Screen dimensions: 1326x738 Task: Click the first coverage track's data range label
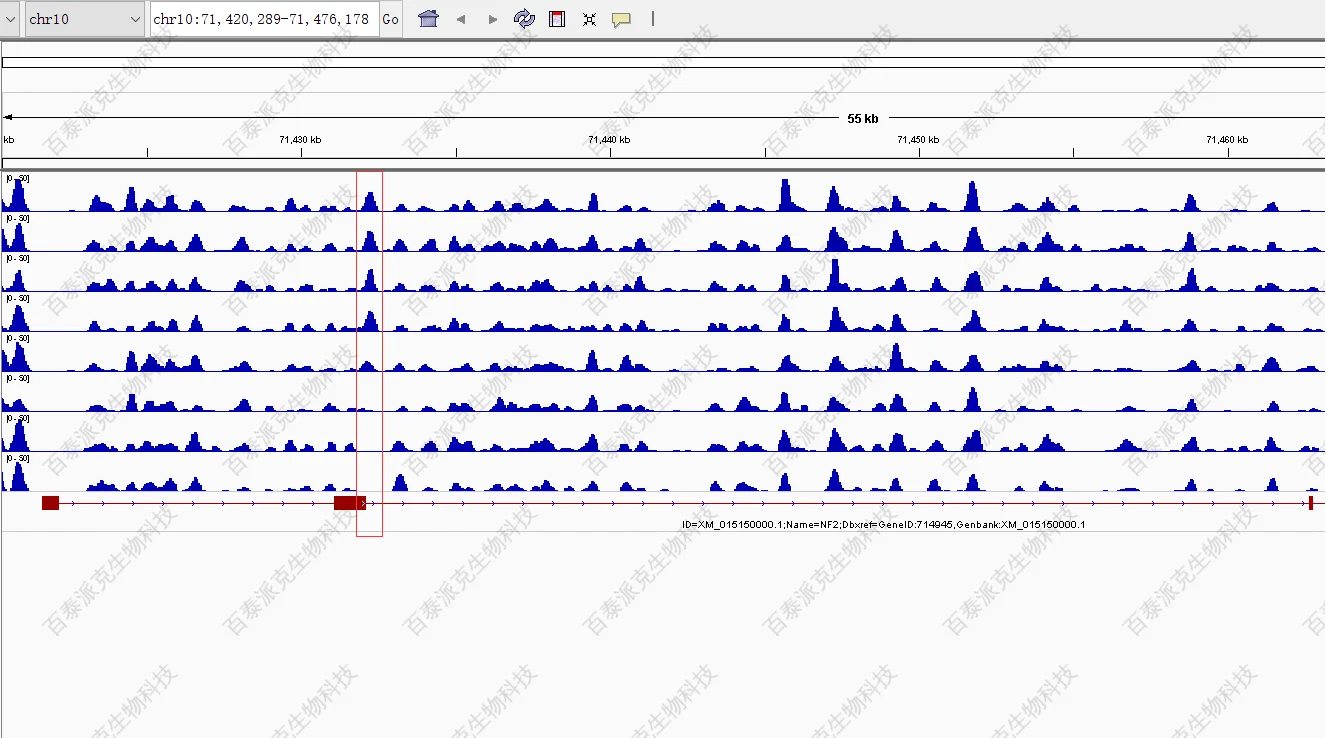[18, 178]
